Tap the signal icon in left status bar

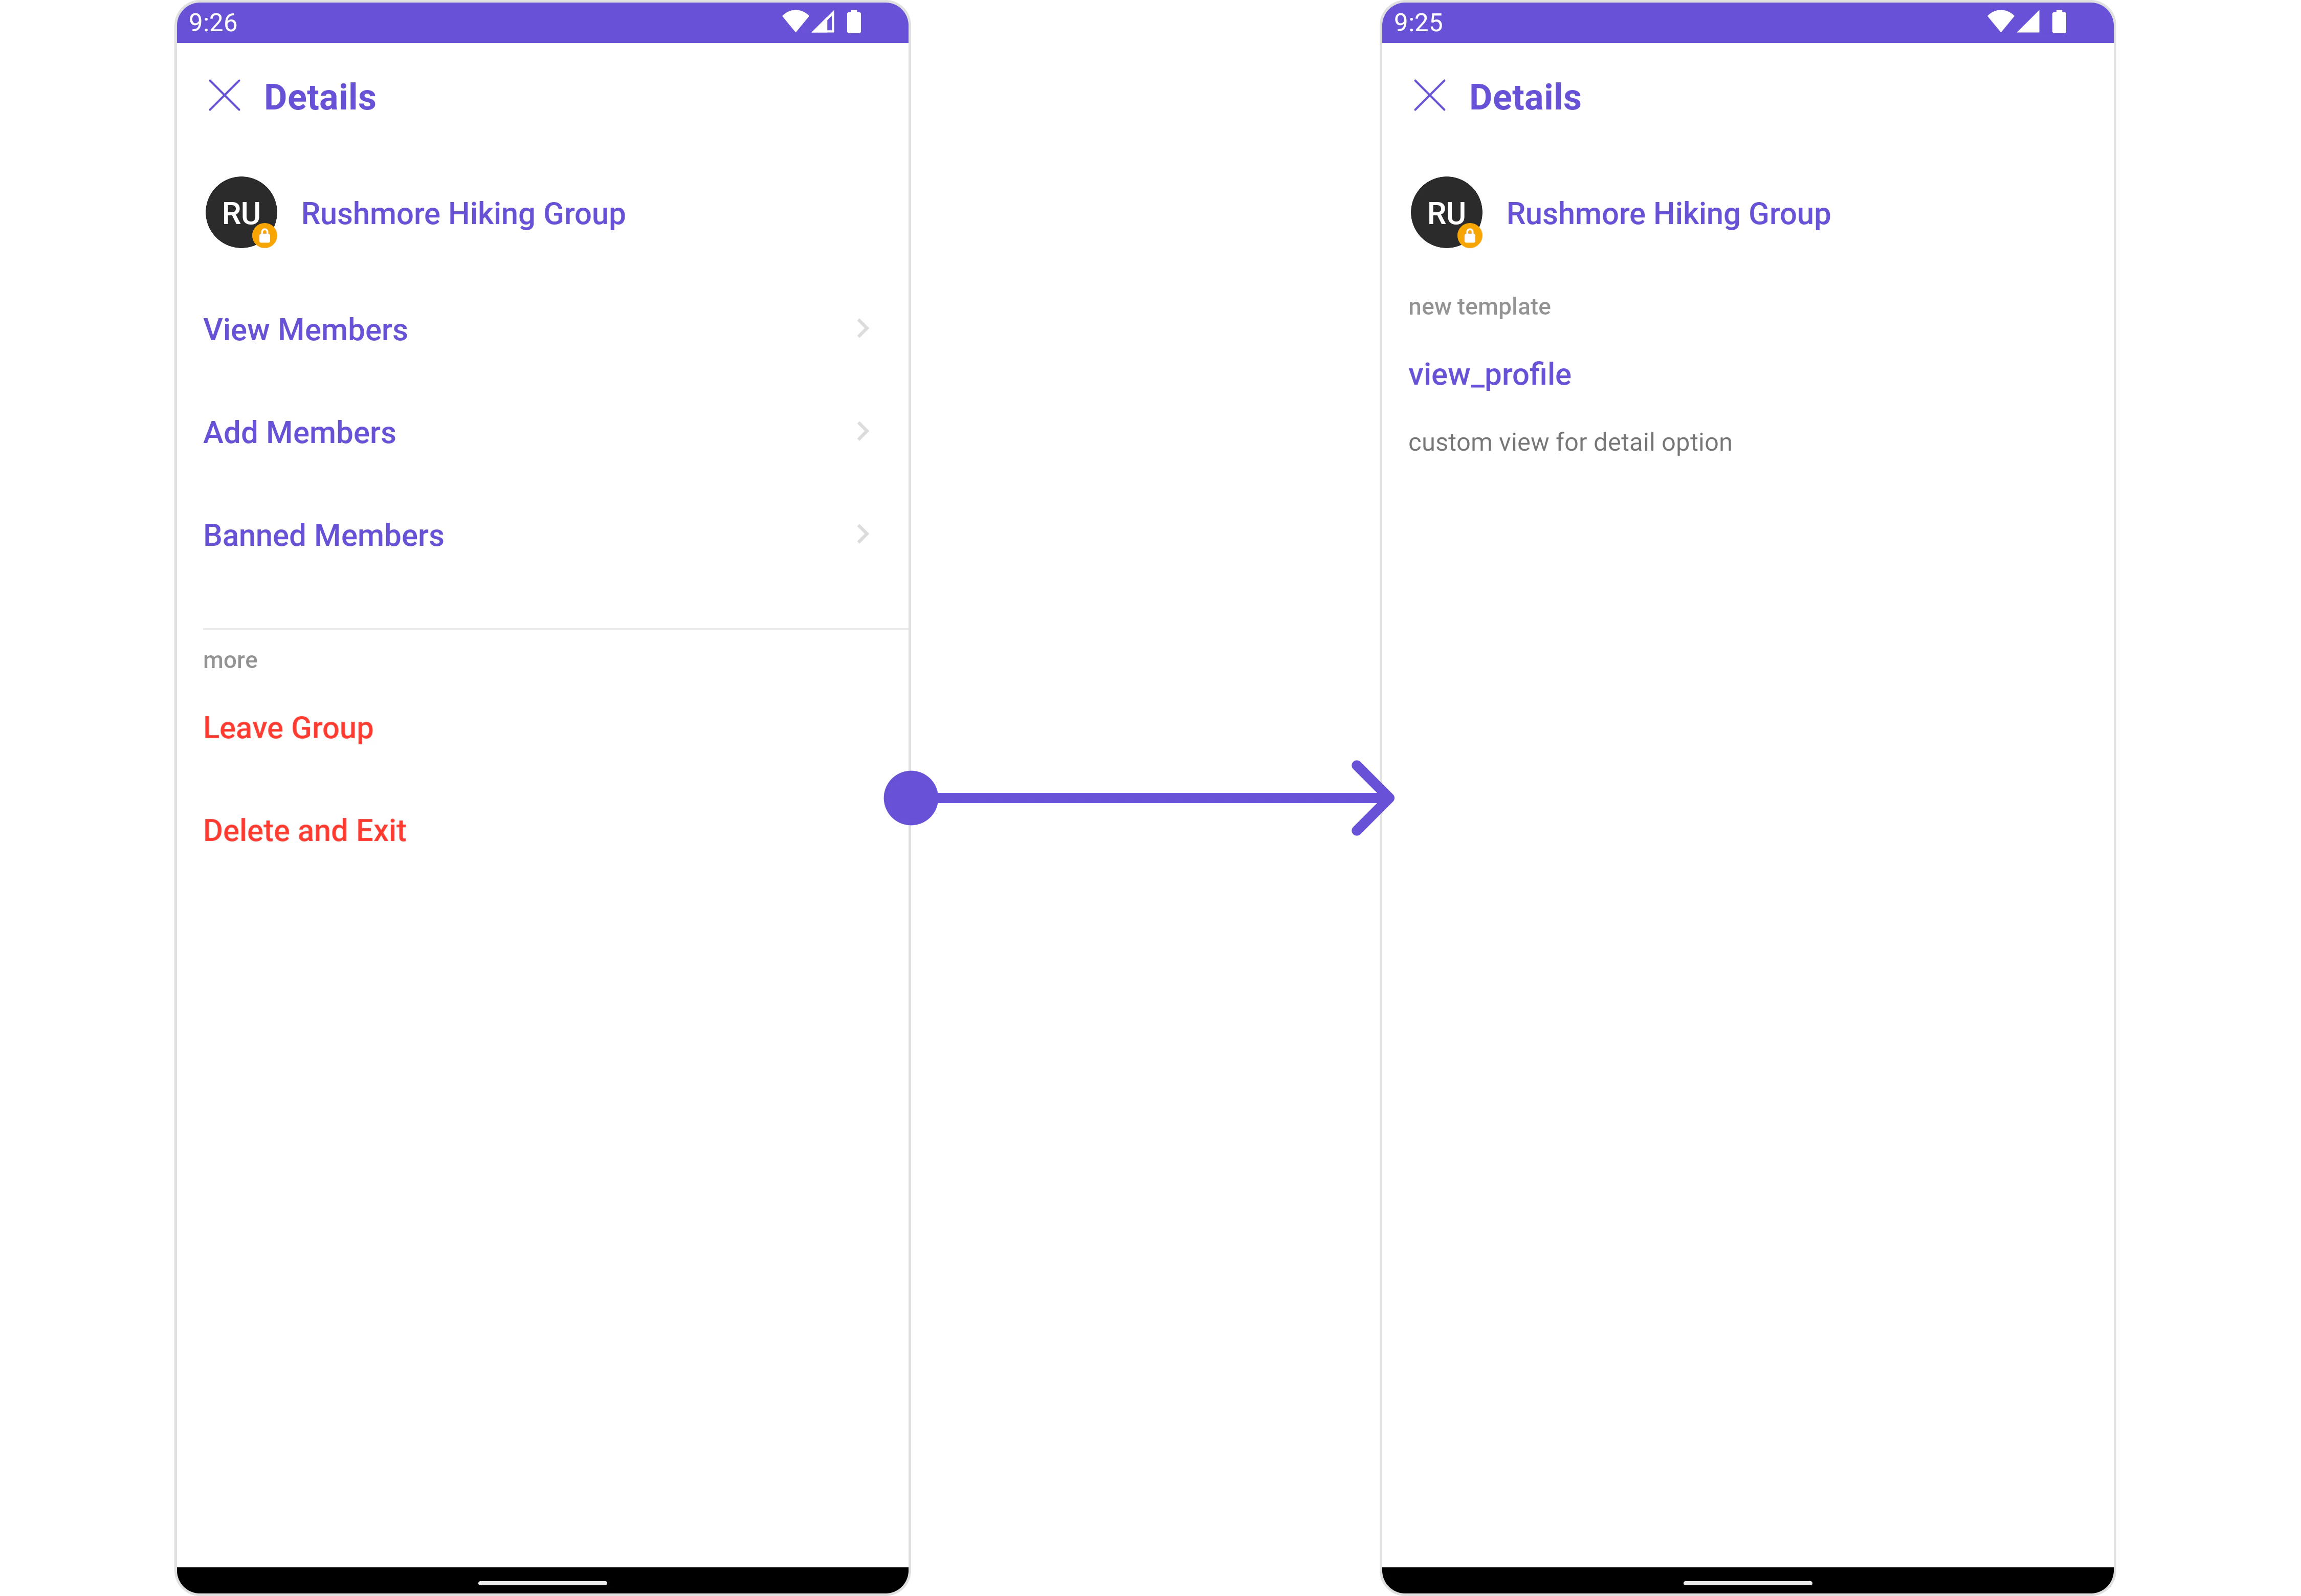pyautogui.click(x=823, y=22)
